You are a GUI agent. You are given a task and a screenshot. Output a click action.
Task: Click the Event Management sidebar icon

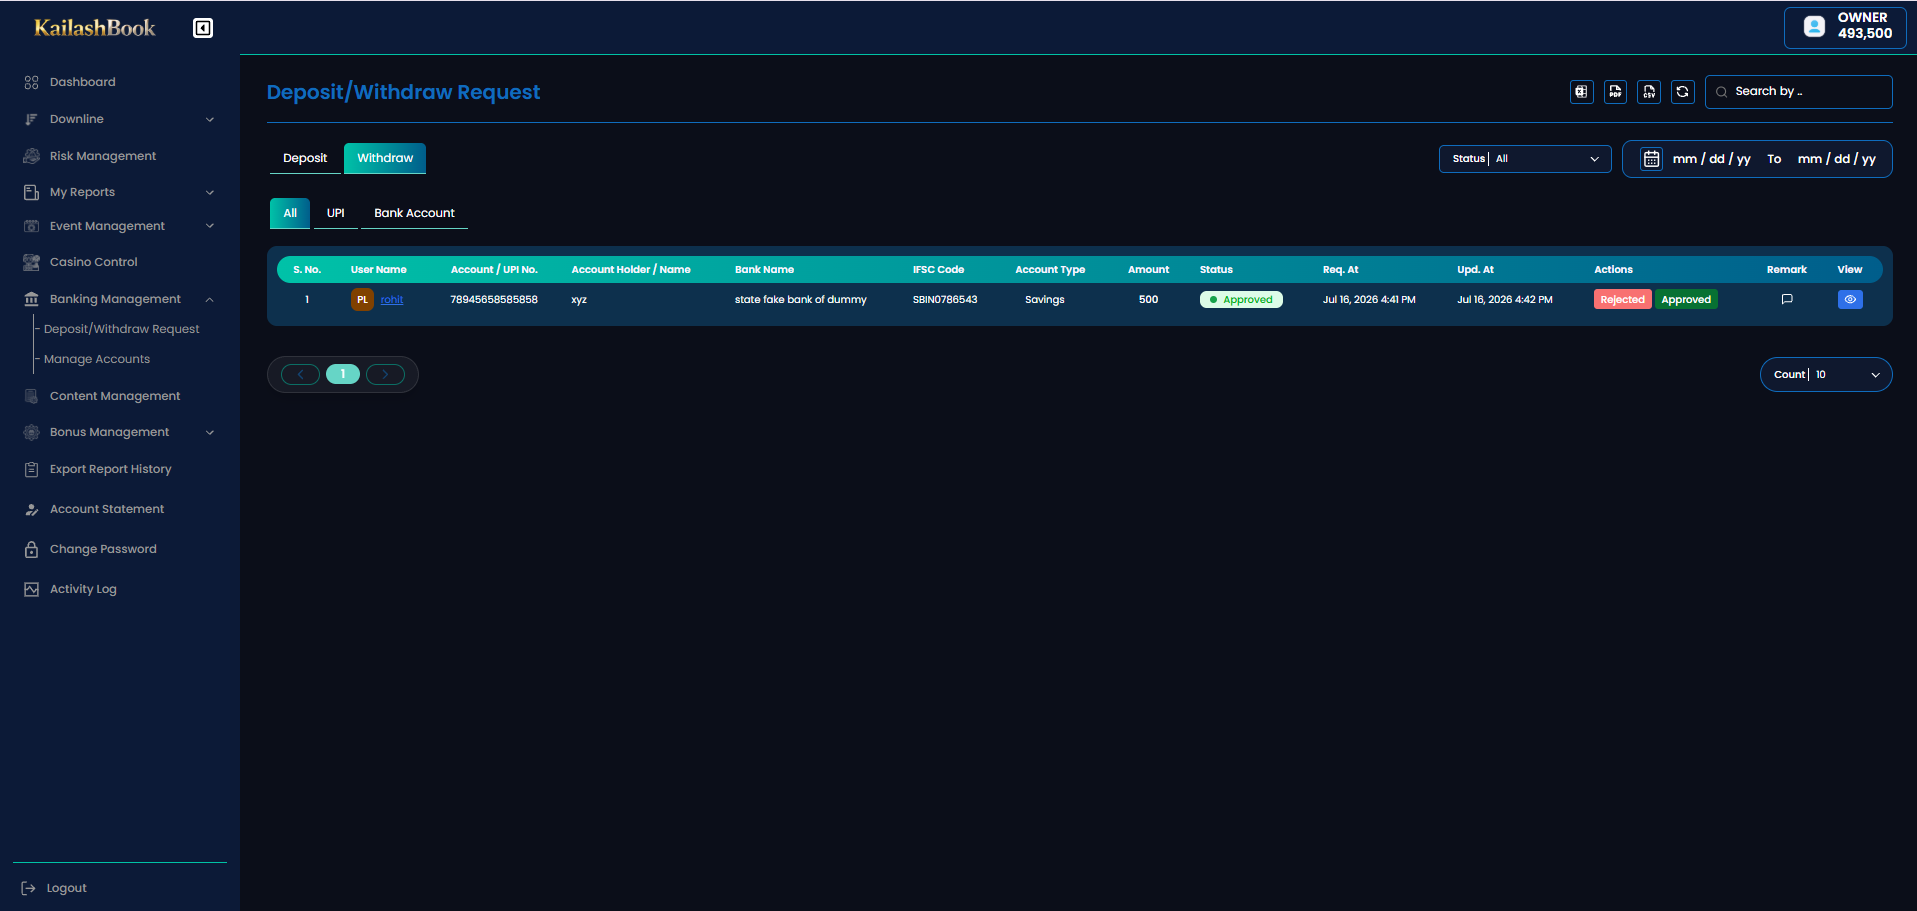click(31, 226)
